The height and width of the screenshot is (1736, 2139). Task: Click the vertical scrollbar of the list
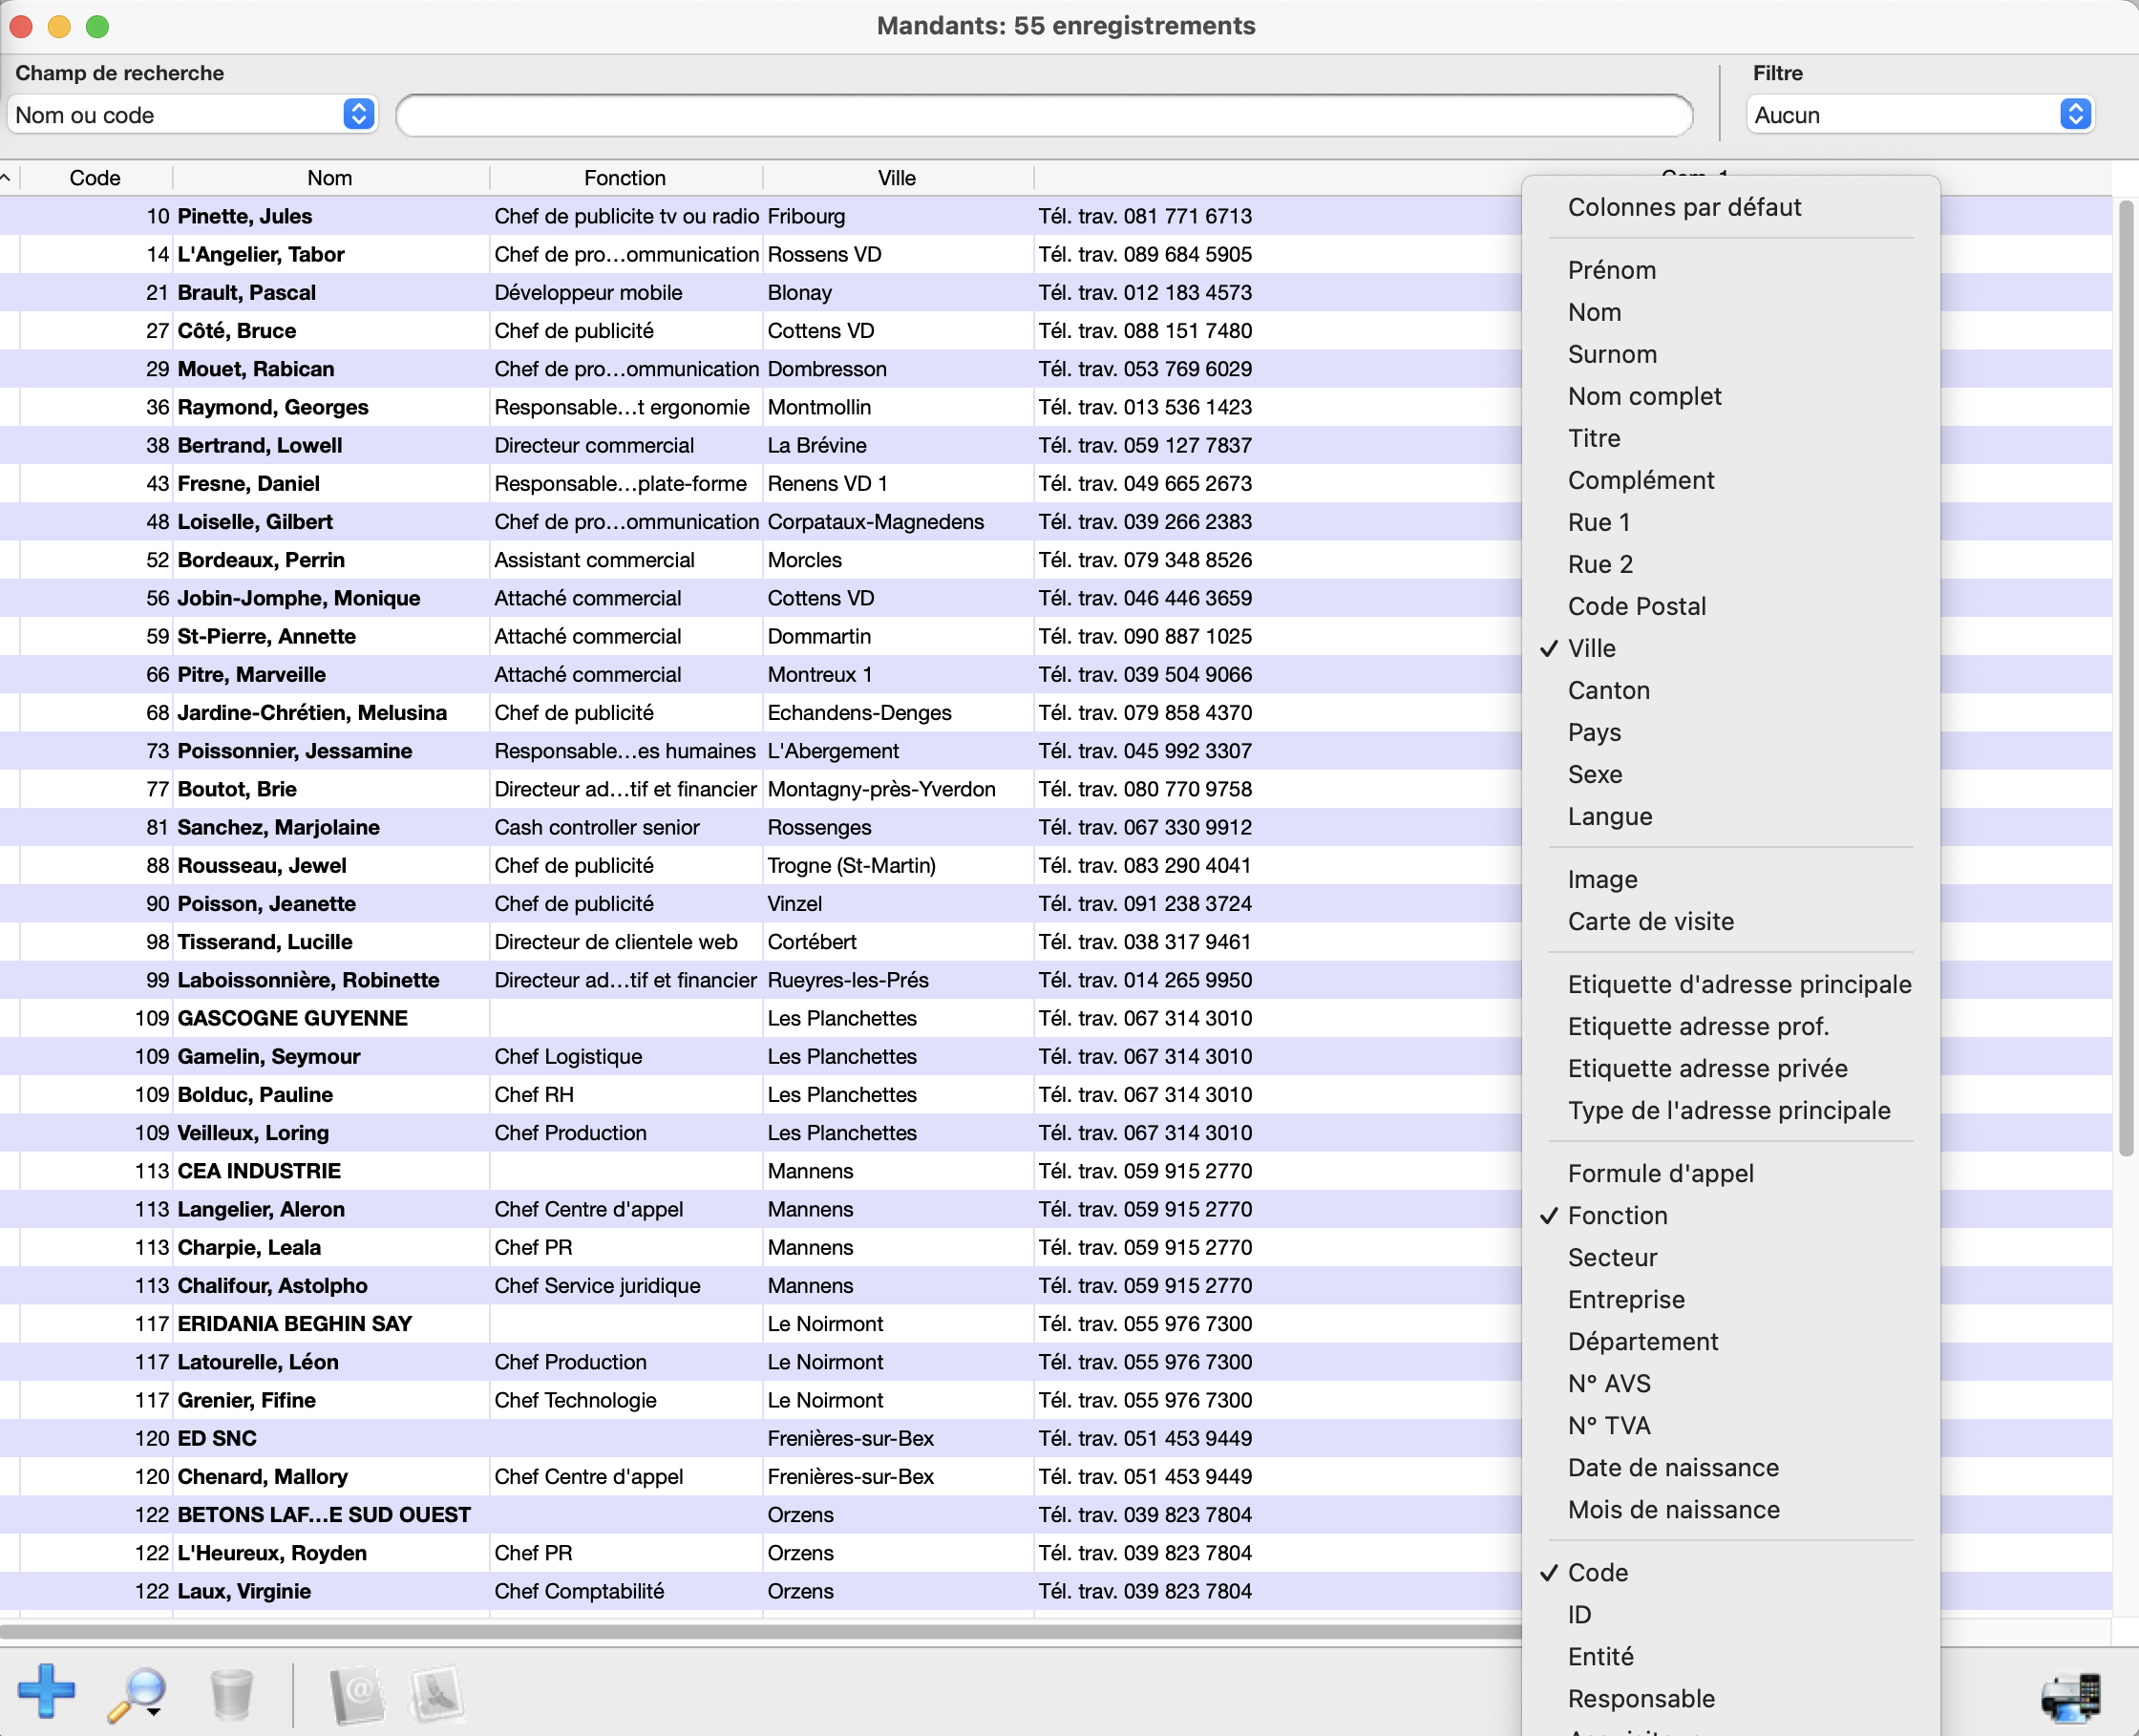[2126, 678]
